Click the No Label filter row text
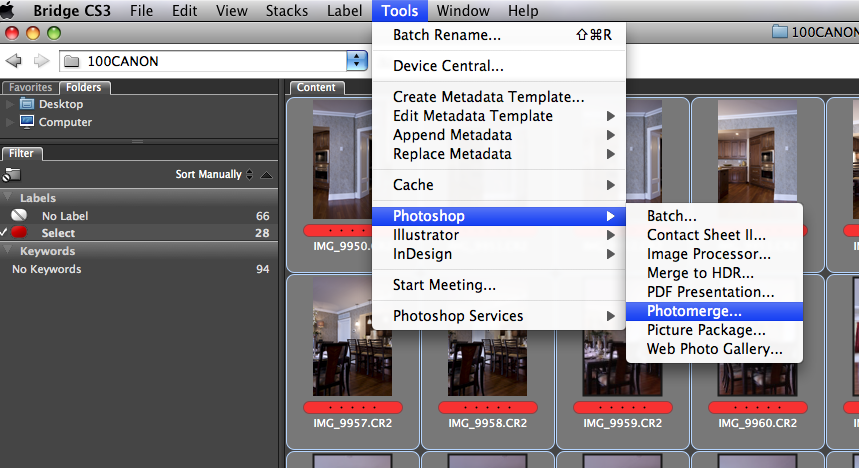The image size is (859, 468). click(65, 216)
